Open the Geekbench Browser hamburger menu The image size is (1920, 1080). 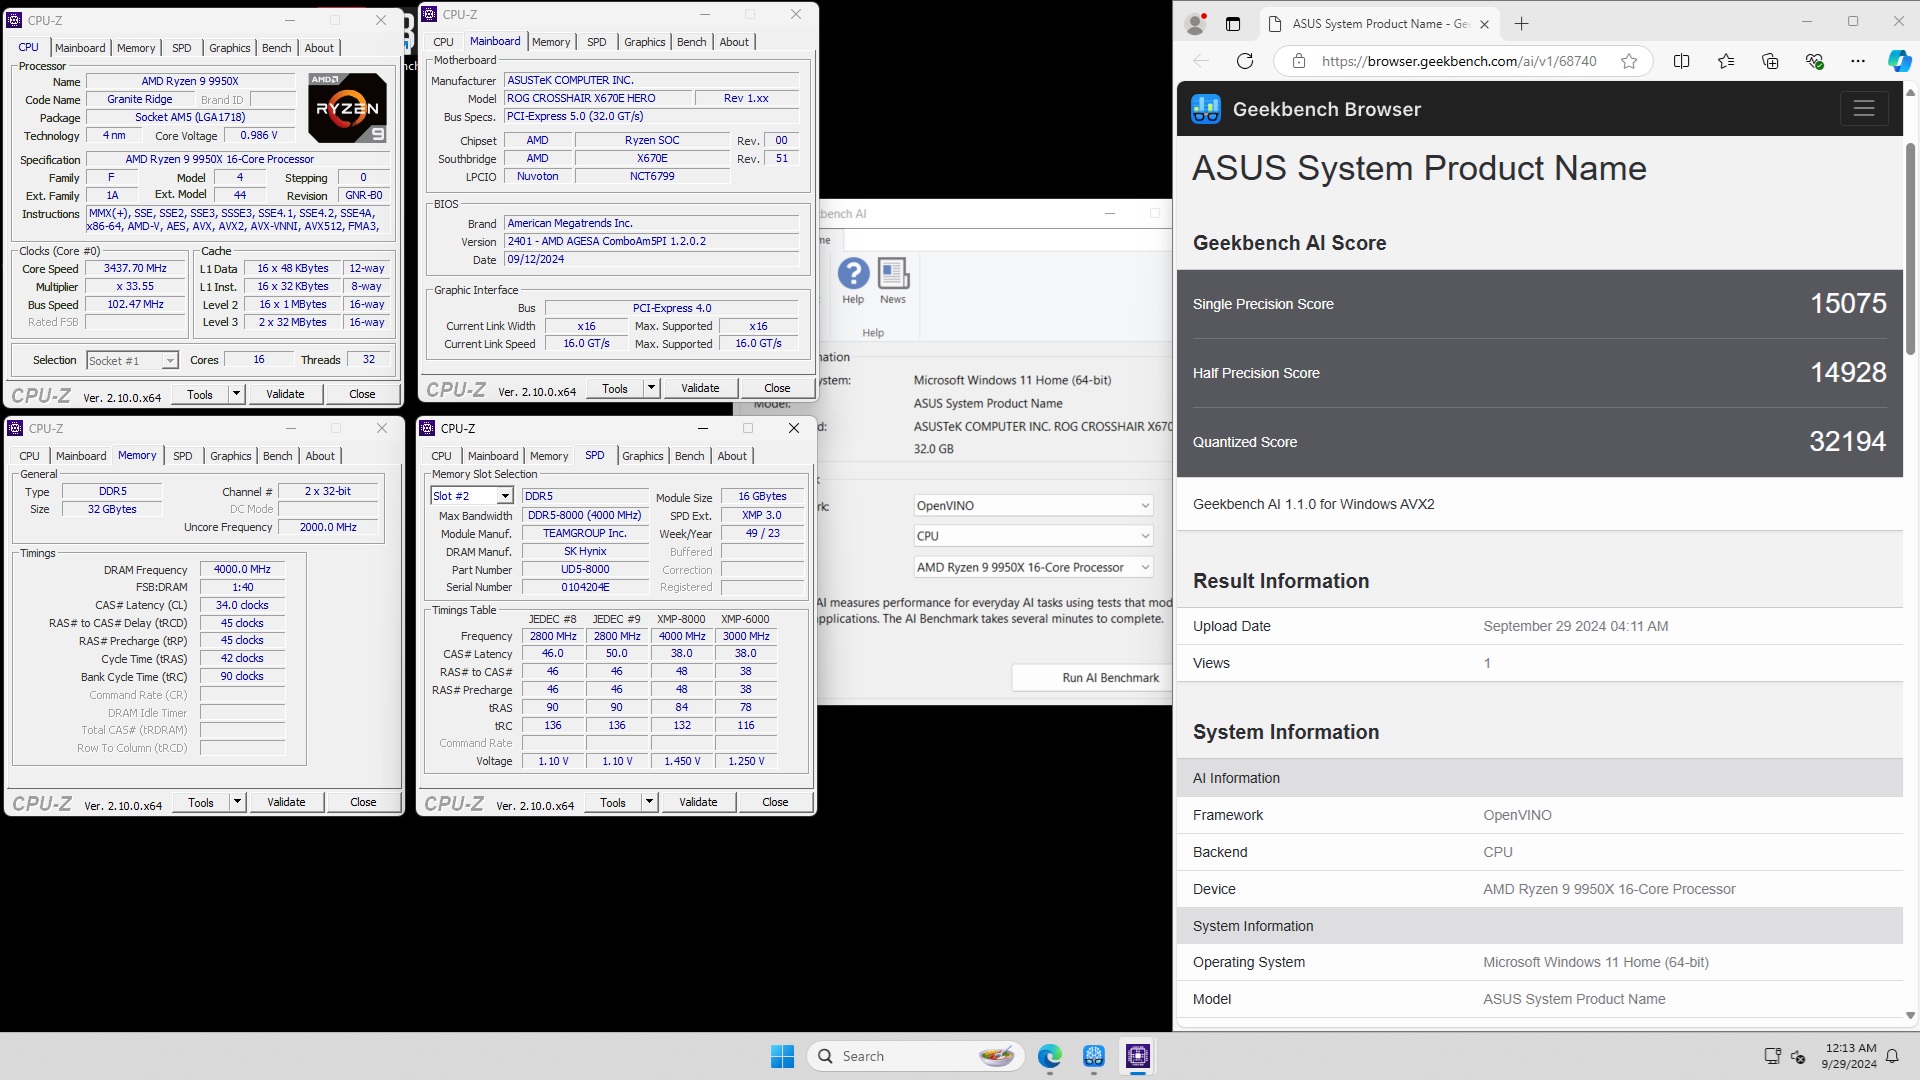(1864, 109)
